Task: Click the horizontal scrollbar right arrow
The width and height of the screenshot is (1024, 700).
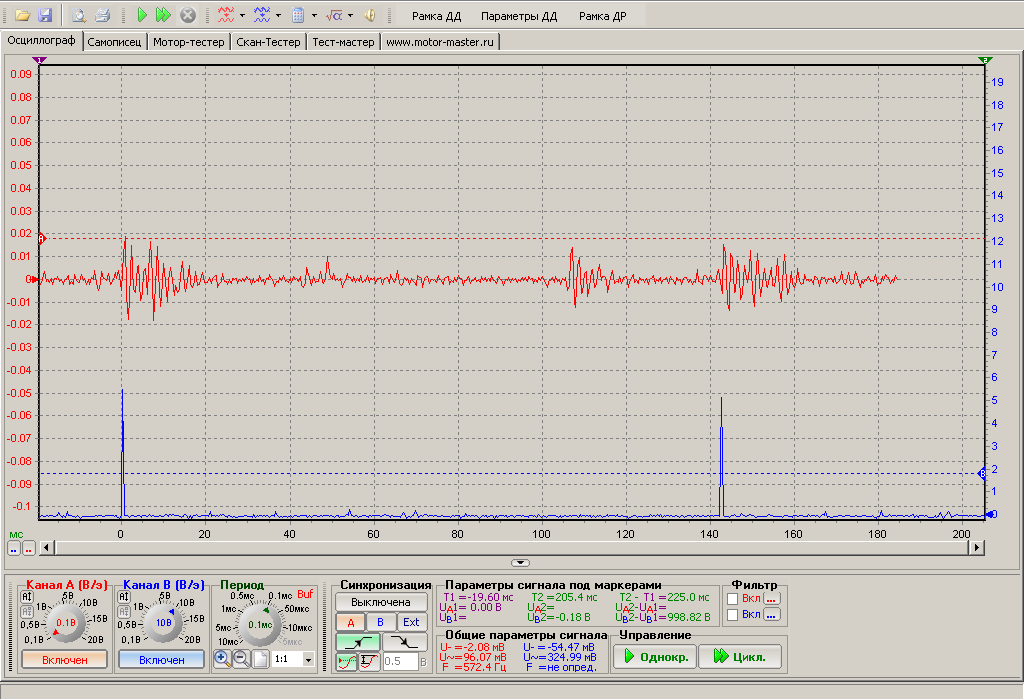Action: pyautogui.click(x=976, y=547)
